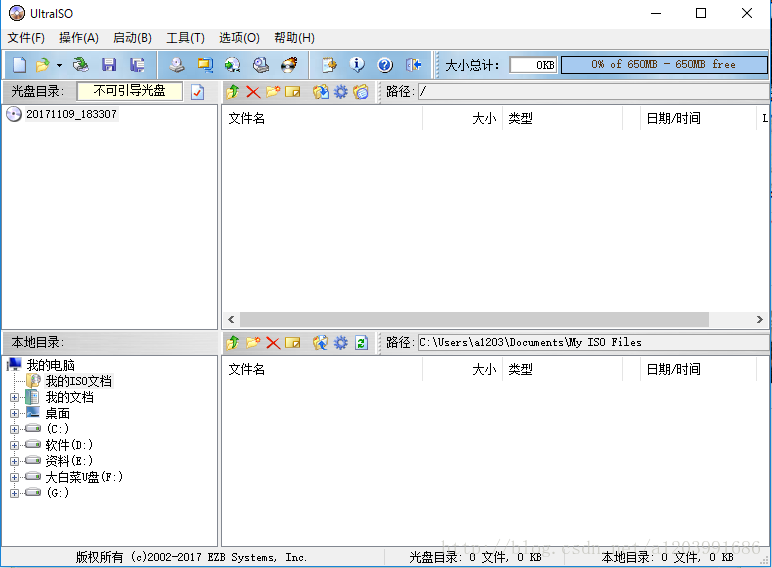Image resolution: width=772 pixels, height=568 pixels.
Task: Click the 不可引导光盘 boot status button
Action: coord(130,91)
